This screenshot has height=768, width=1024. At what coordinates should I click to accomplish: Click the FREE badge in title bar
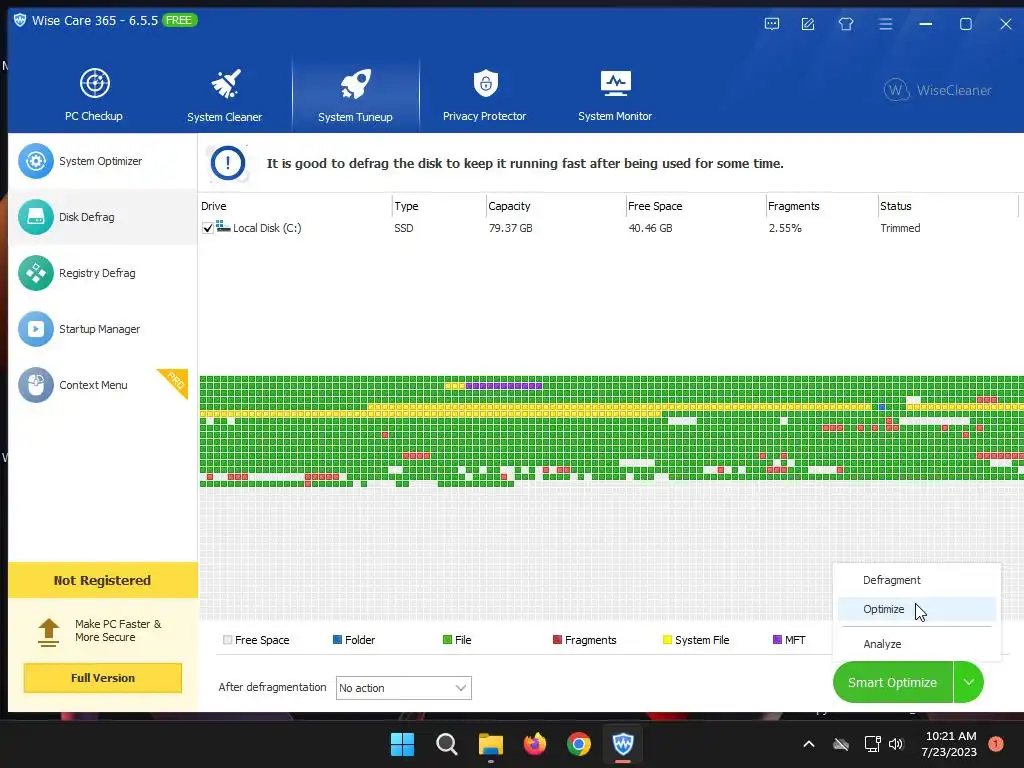(179, 20)
